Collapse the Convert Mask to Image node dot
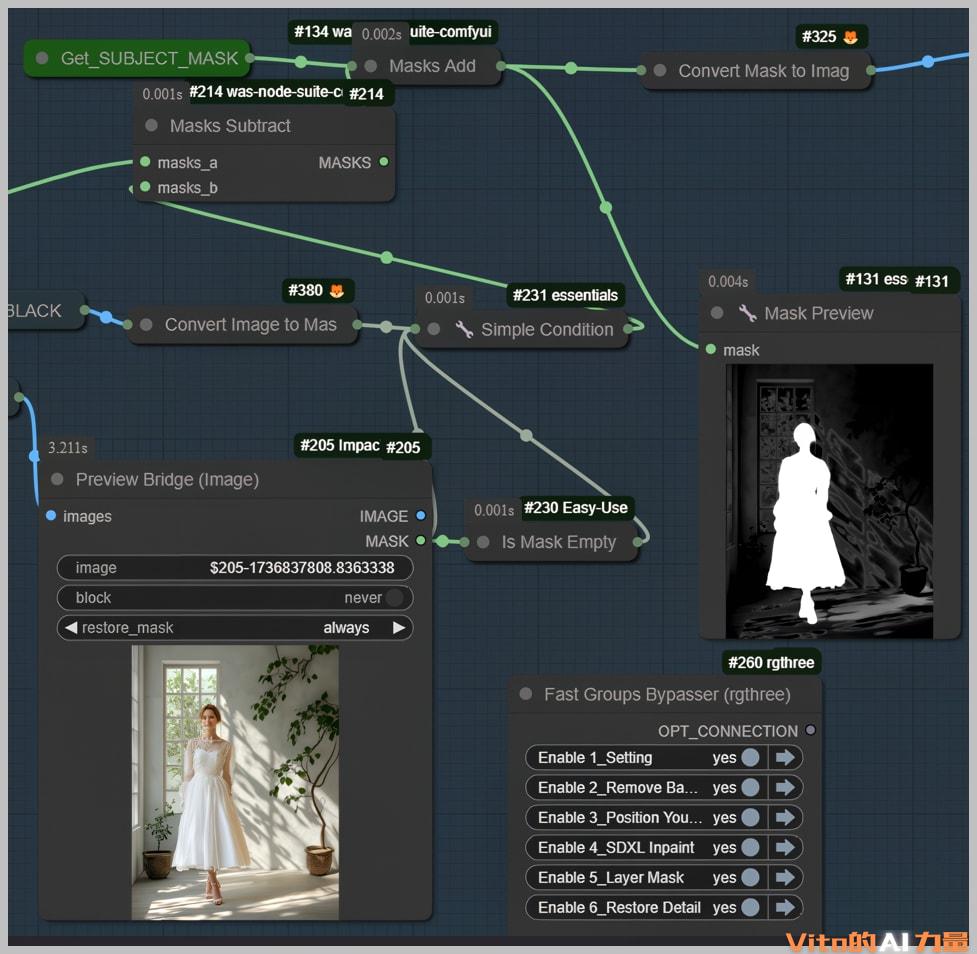 click(x=660, y=70)
